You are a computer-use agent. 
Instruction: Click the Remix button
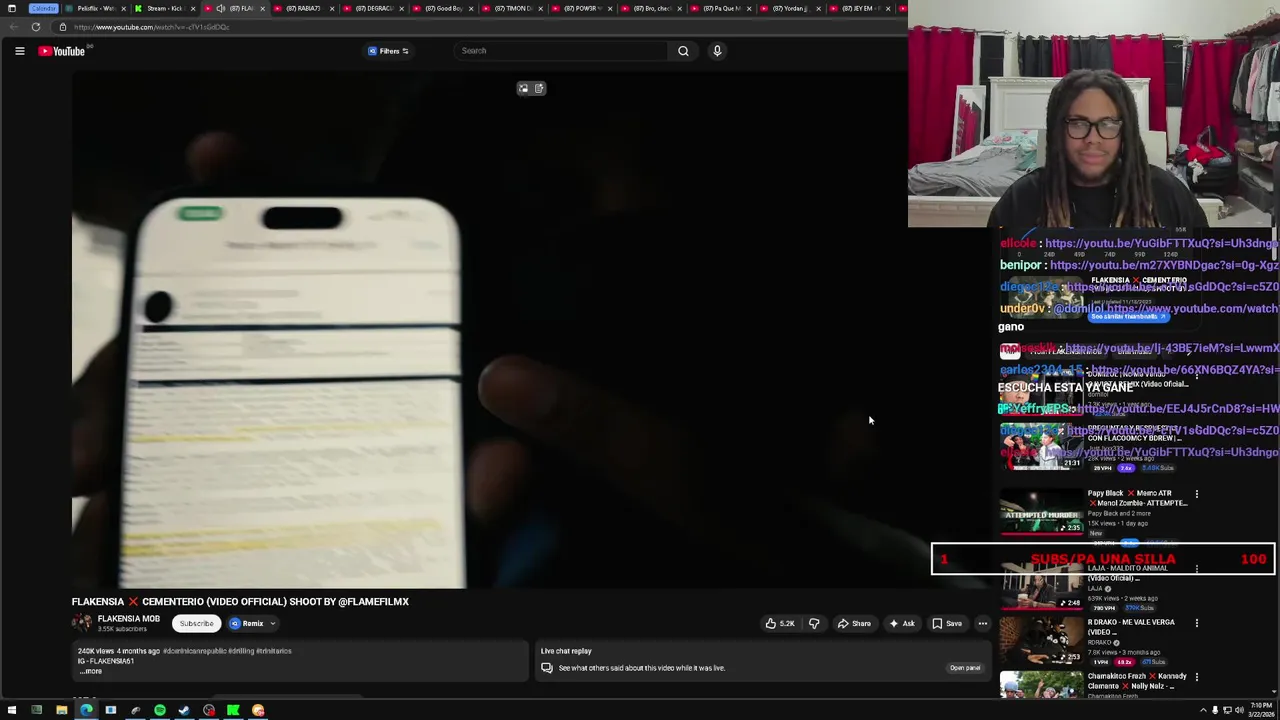pyautogui.click(x=246, y=623)
